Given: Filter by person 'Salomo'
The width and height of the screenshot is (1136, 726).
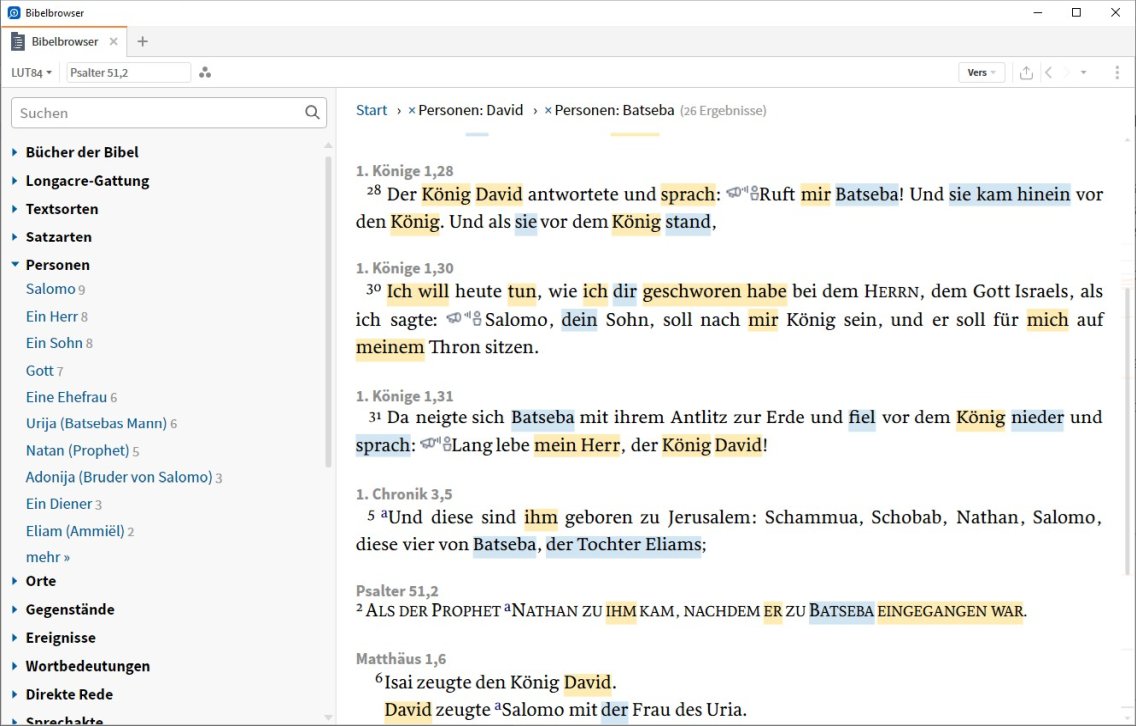Looking at the screenshot, I should [50, 289].
